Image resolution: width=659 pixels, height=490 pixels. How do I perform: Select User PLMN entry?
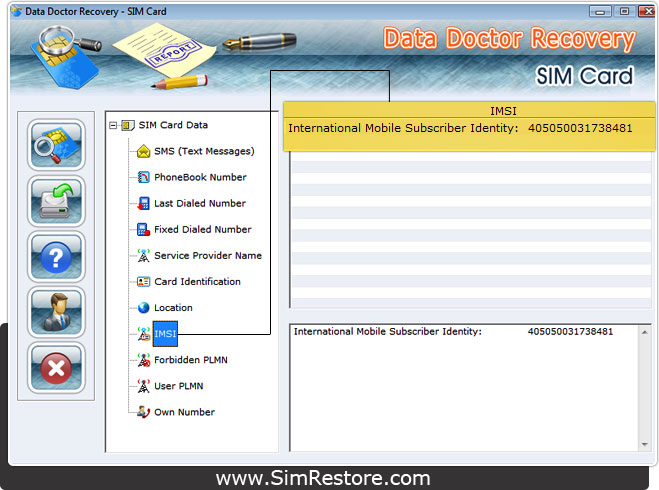tap(179, 386)
